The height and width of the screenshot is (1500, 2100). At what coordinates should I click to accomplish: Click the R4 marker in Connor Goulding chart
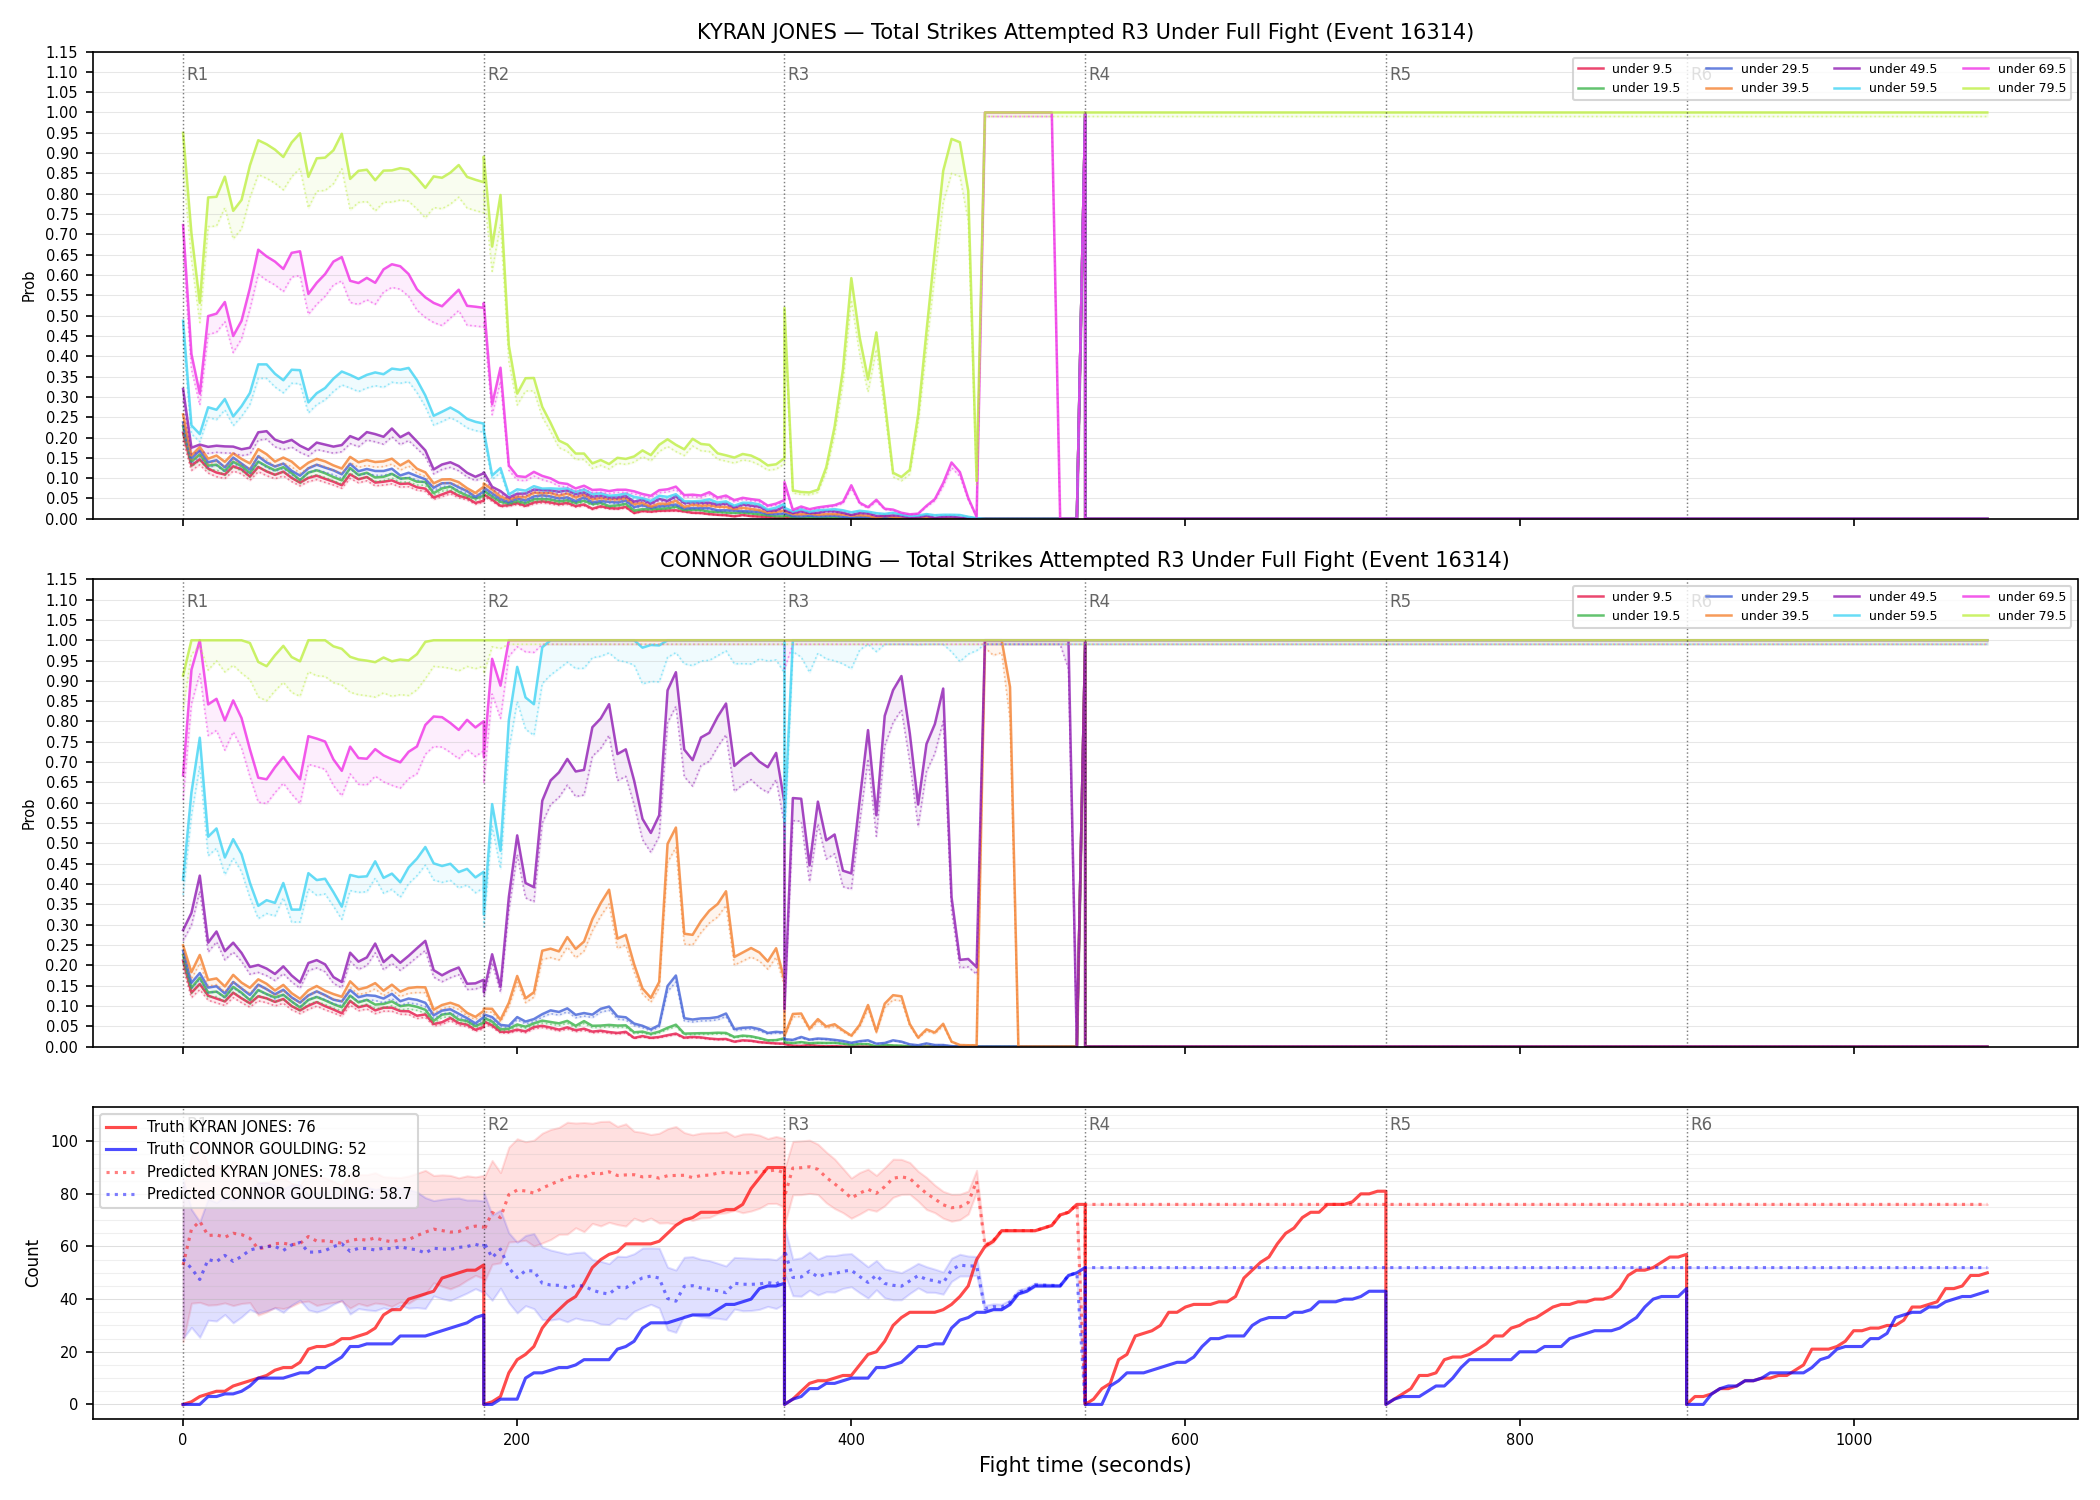tap(1099, 601)
